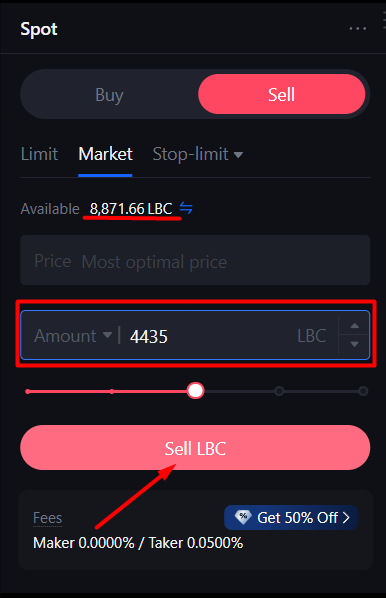
Task: Click the available balance 8,871.66 LBC
Action: 131,209
